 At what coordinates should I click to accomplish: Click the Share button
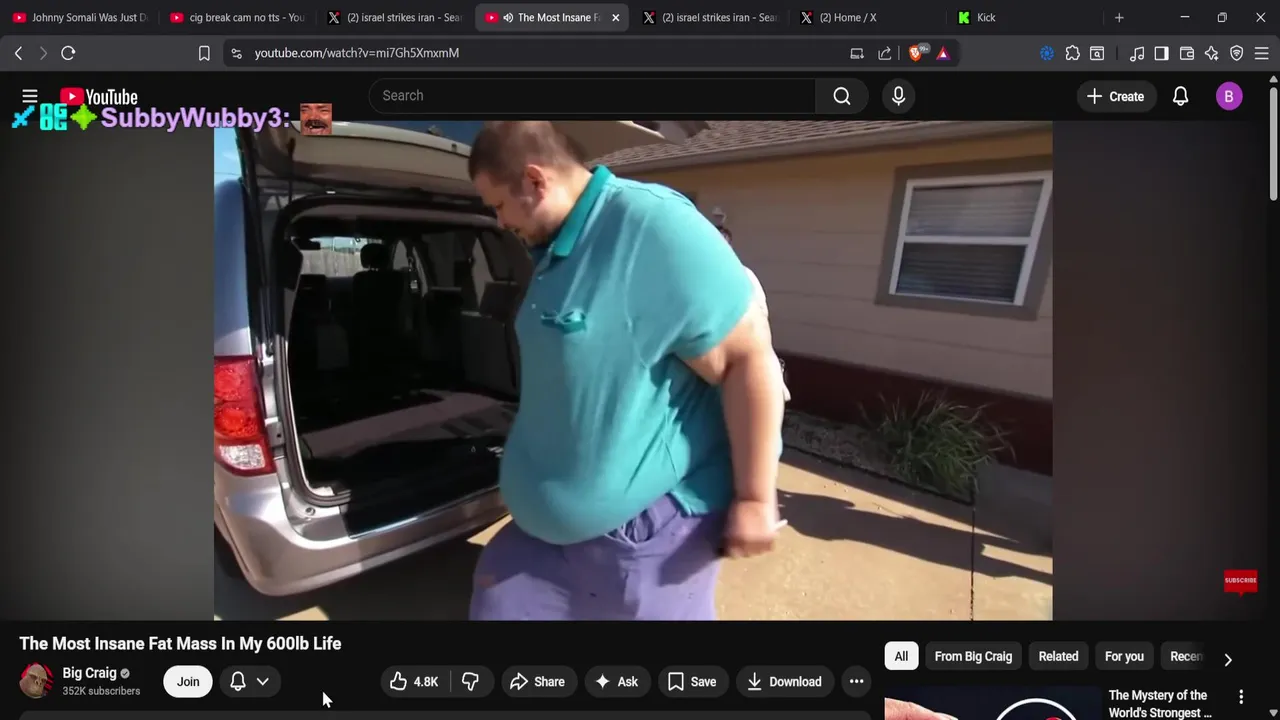pyautogui.click(x=537, y=682)
